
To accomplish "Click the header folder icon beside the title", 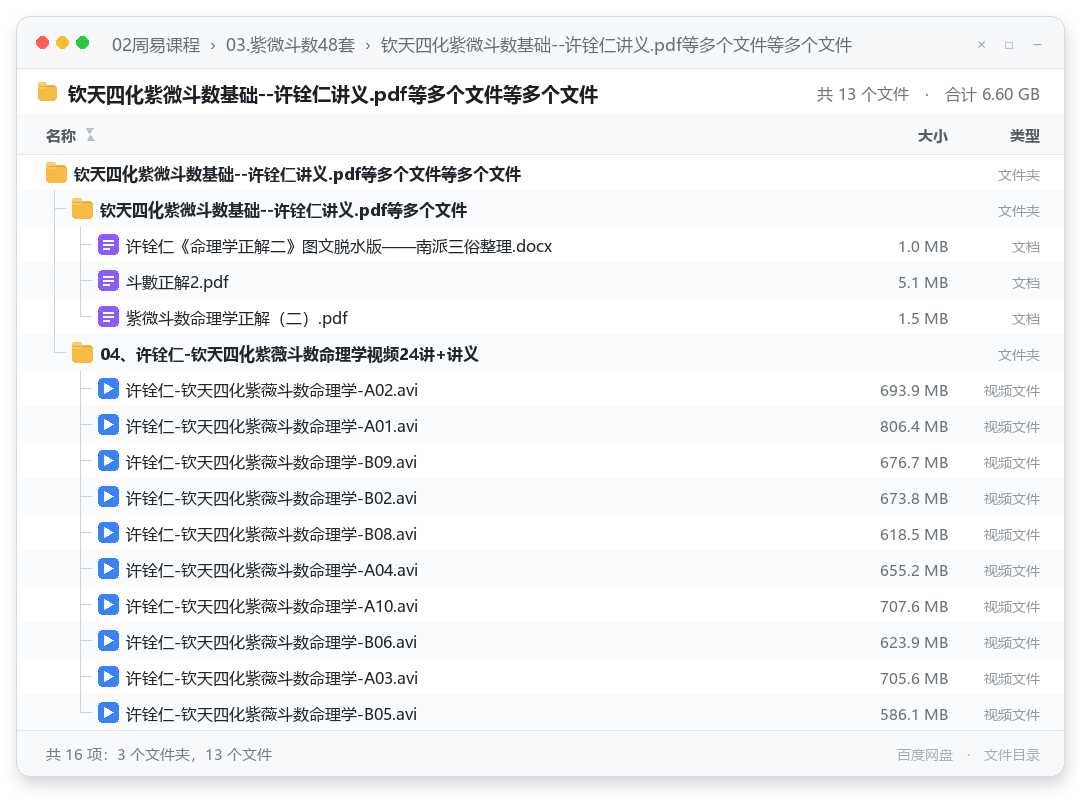I will (x=47, y=92).
